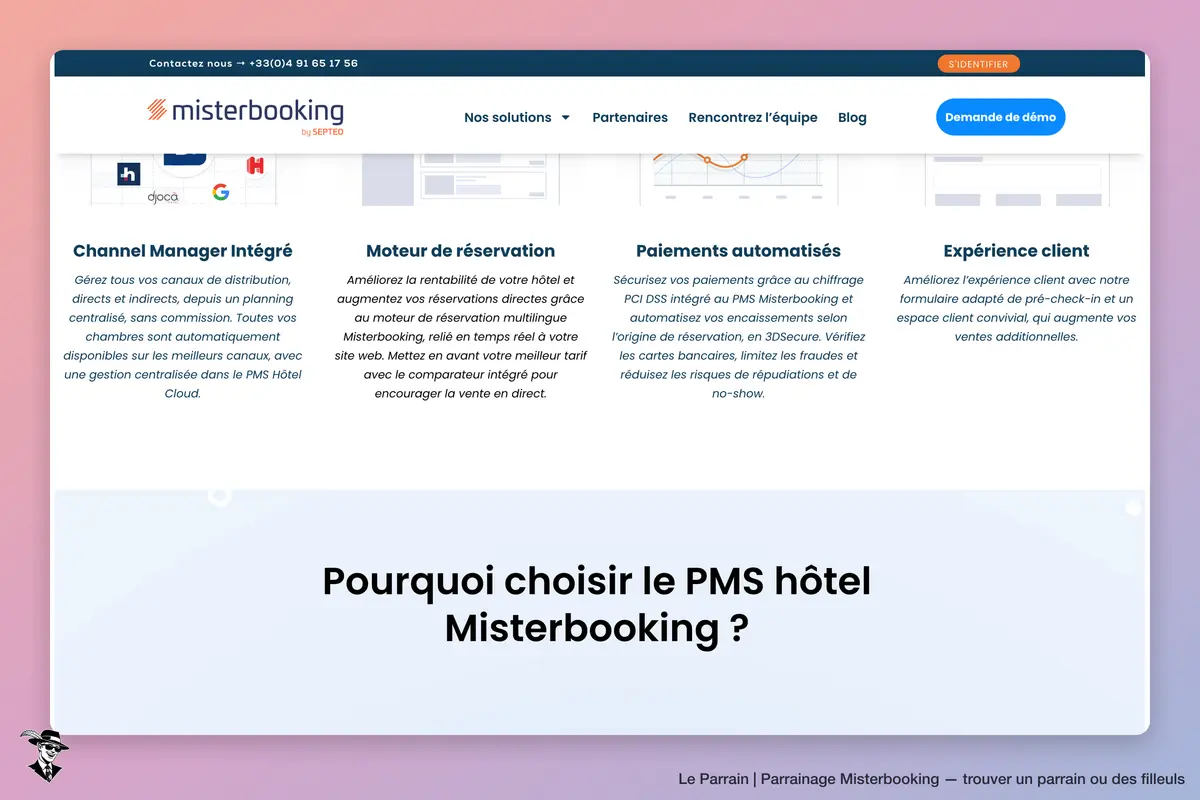Click the red H Hotels.com icon

(x=255, y=165)
